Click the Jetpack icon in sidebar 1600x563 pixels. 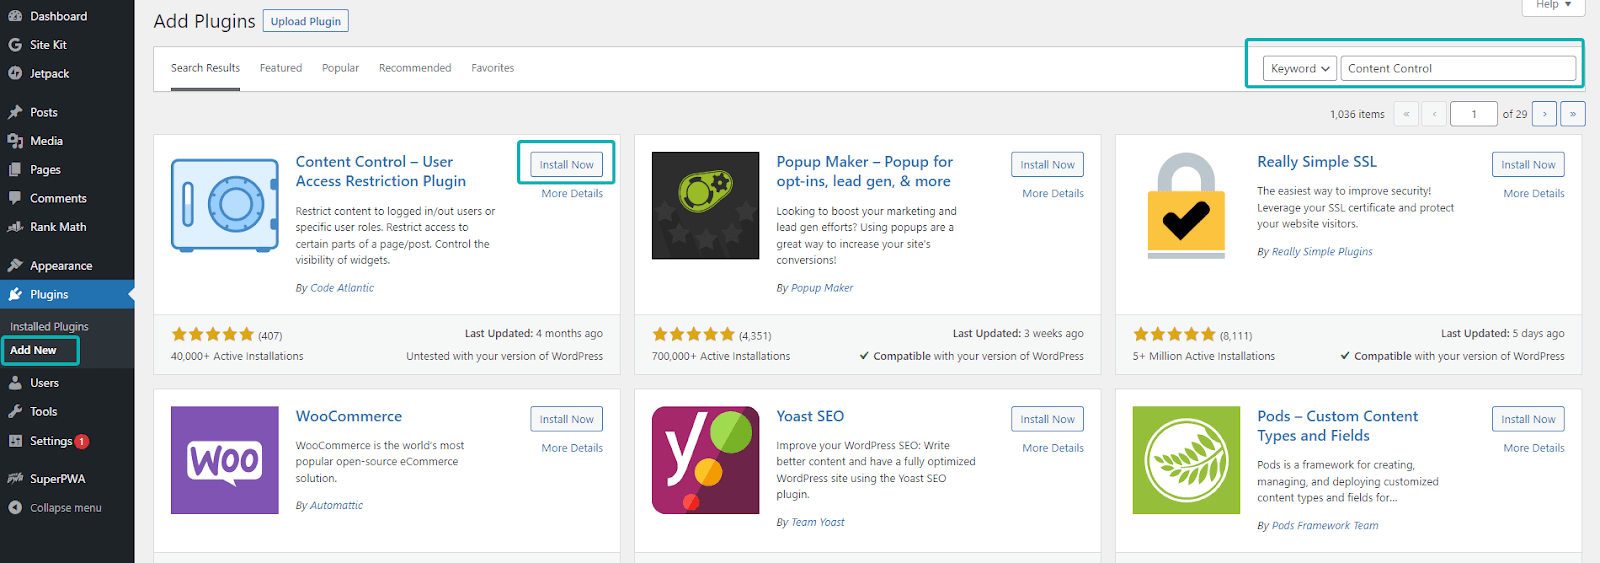pos(15,73)
